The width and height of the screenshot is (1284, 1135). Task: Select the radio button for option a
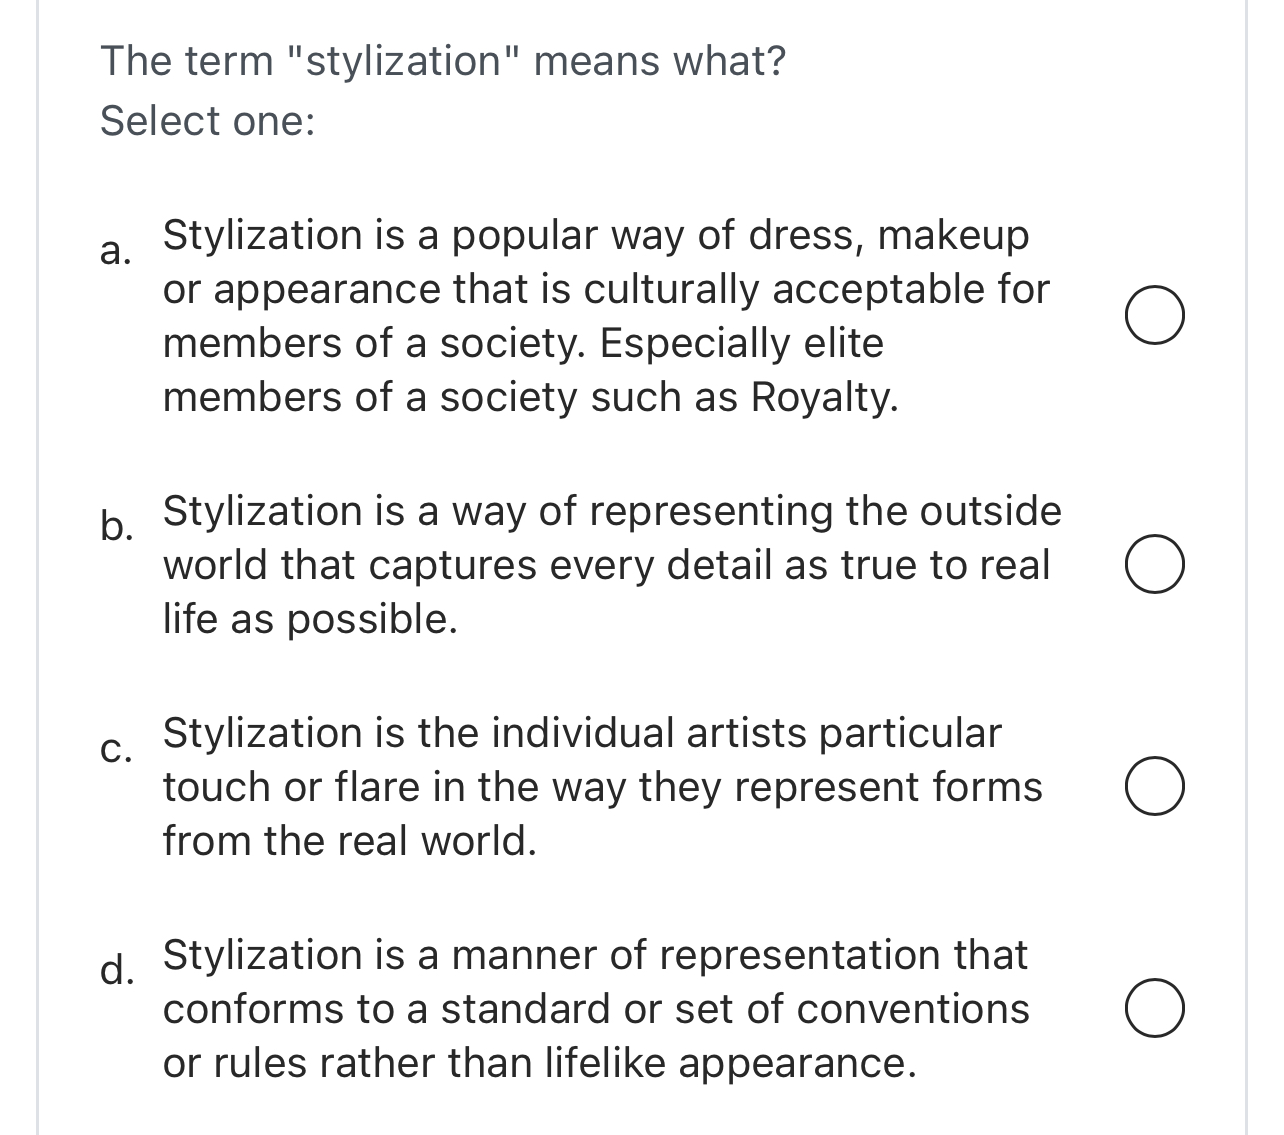coord(1155,316)
